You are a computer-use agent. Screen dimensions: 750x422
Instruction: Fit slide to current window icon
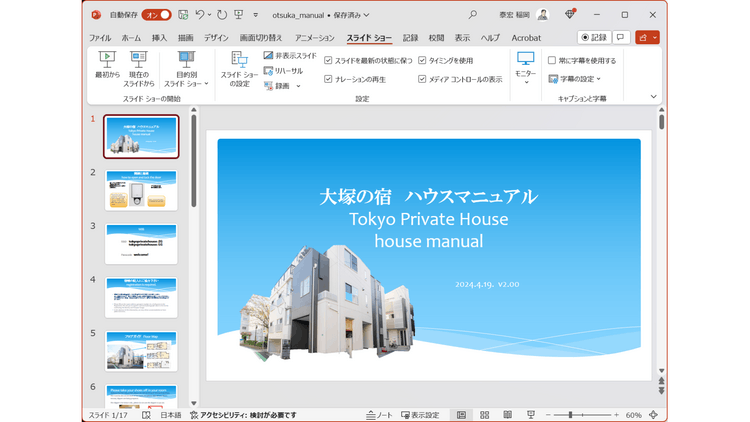(653, 415)
